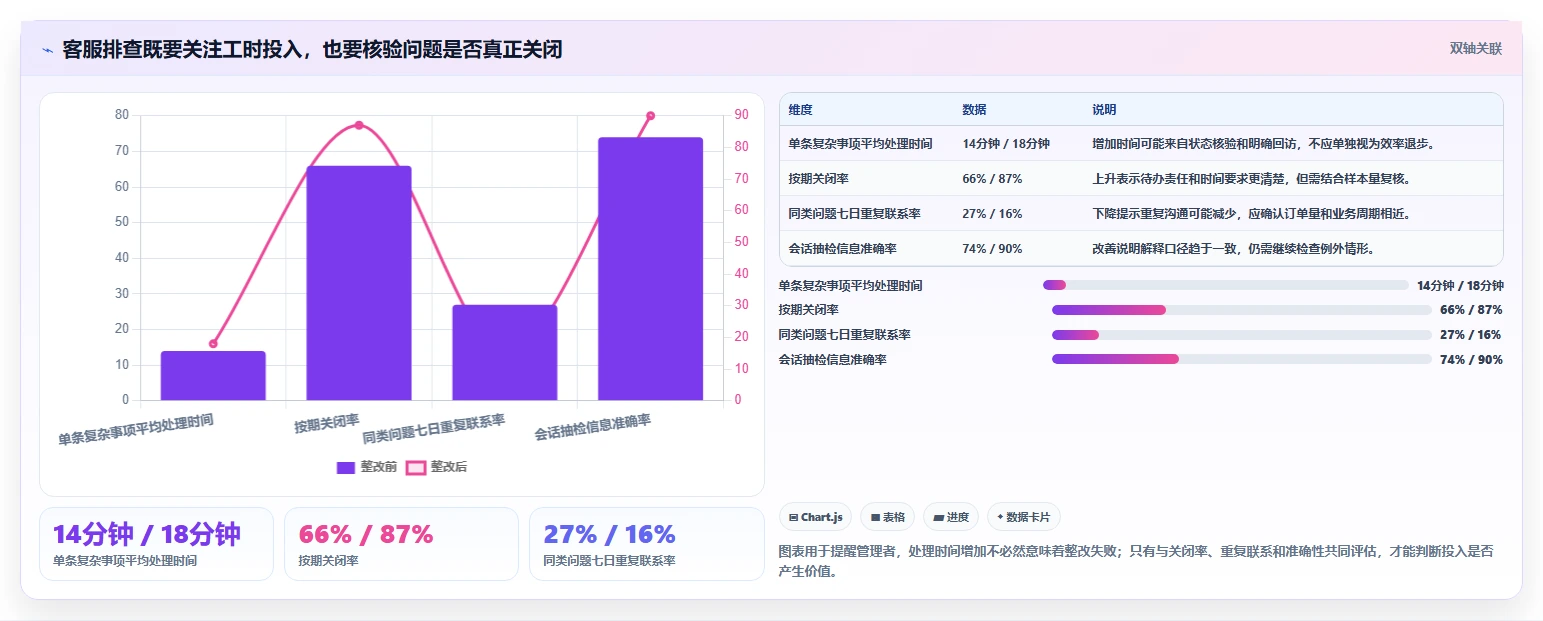
Task: Click table cell 27% / 16%
Action: click(992, 214)
